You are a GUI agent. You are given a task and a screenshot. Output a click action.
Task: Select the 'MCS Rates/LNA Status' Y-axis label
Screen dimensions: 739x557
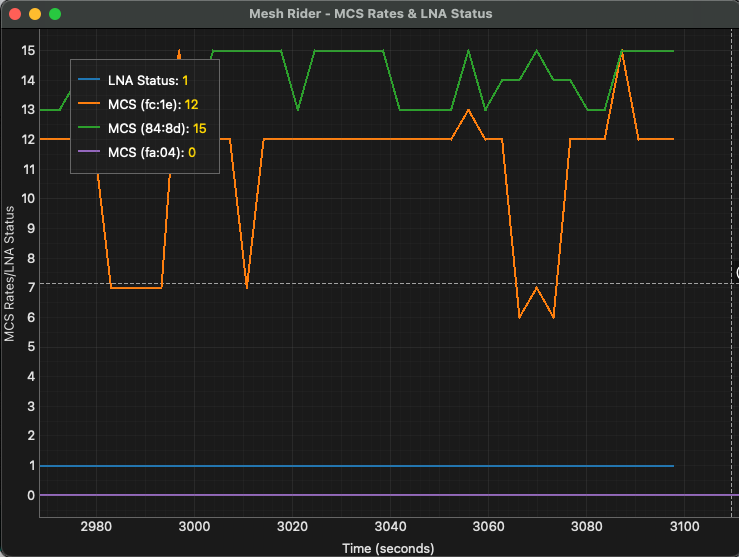click(10, 274)
